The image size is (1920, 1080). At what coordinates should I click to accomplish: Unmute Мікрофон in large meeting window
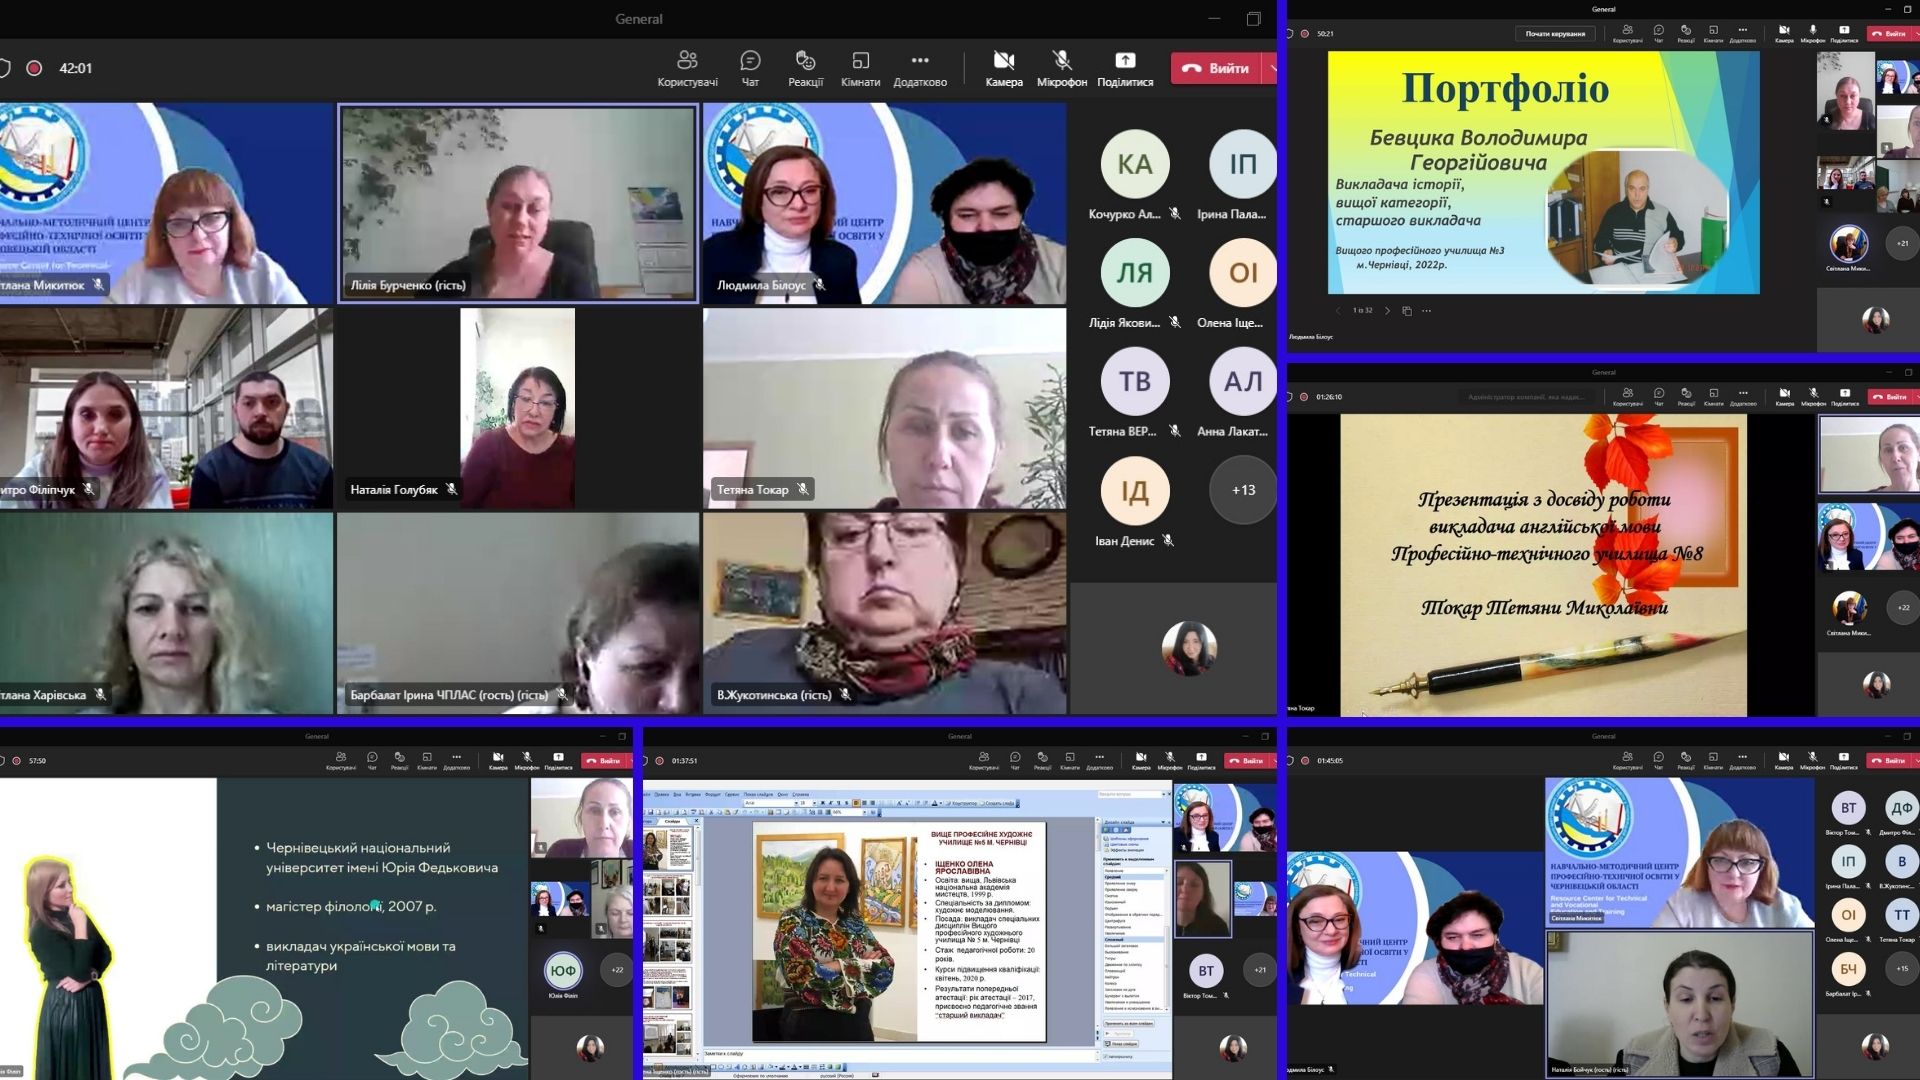point(1062,67)
